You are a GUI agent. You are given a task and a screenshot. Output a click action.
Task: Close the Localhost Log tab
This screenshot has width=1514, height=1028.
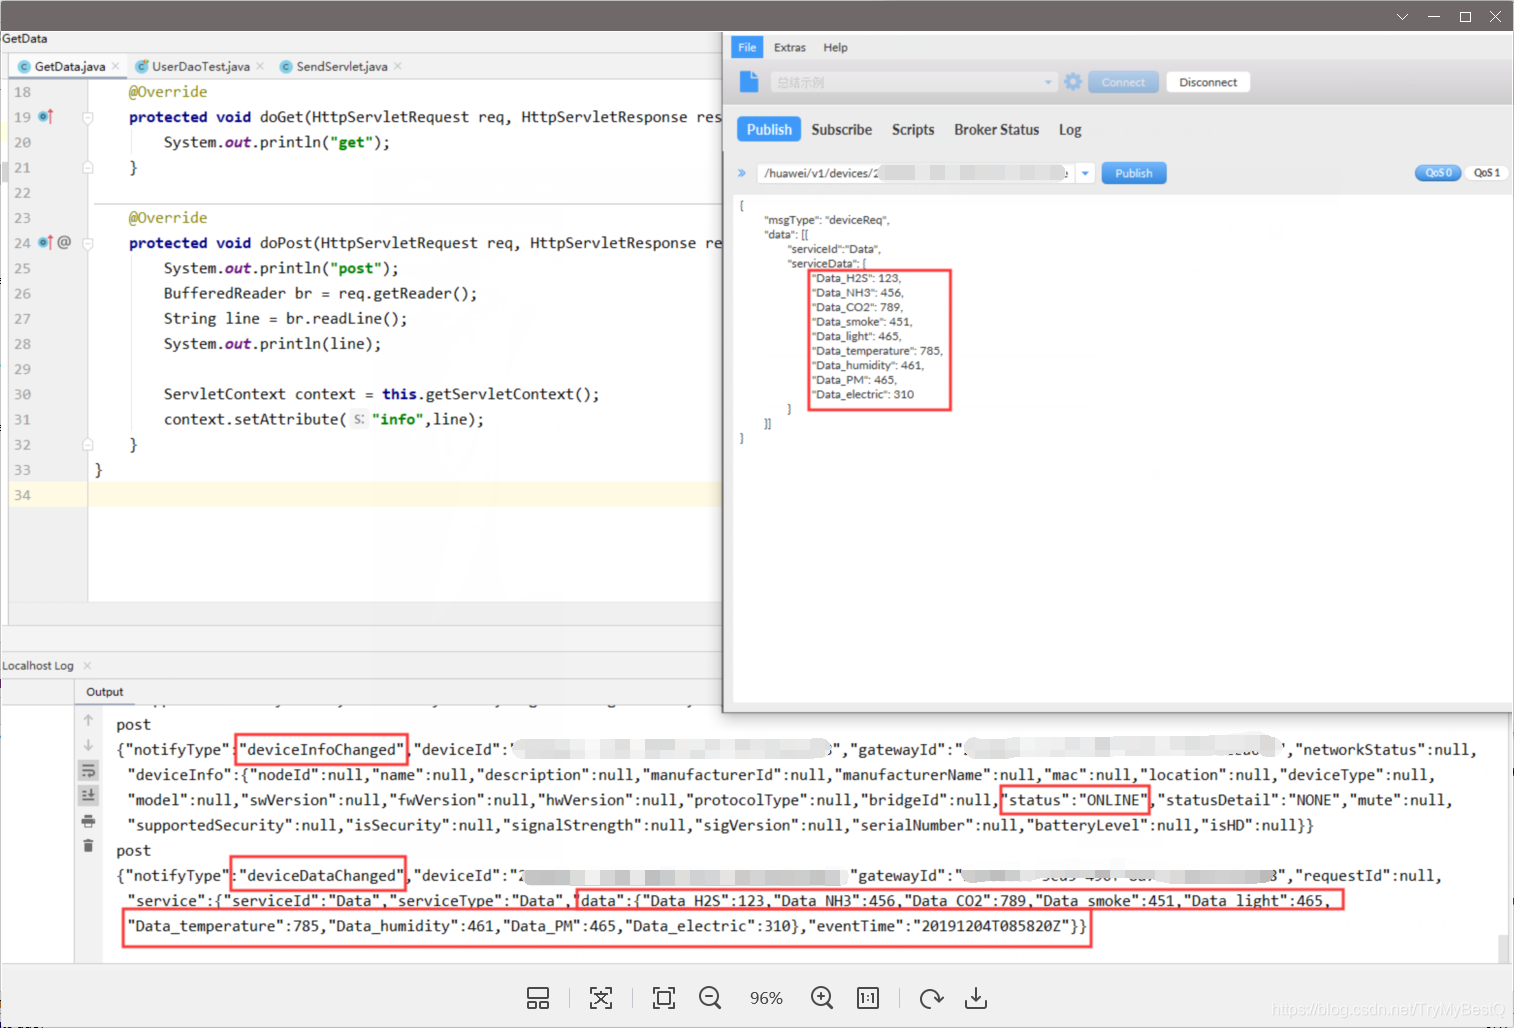point(87,665)
